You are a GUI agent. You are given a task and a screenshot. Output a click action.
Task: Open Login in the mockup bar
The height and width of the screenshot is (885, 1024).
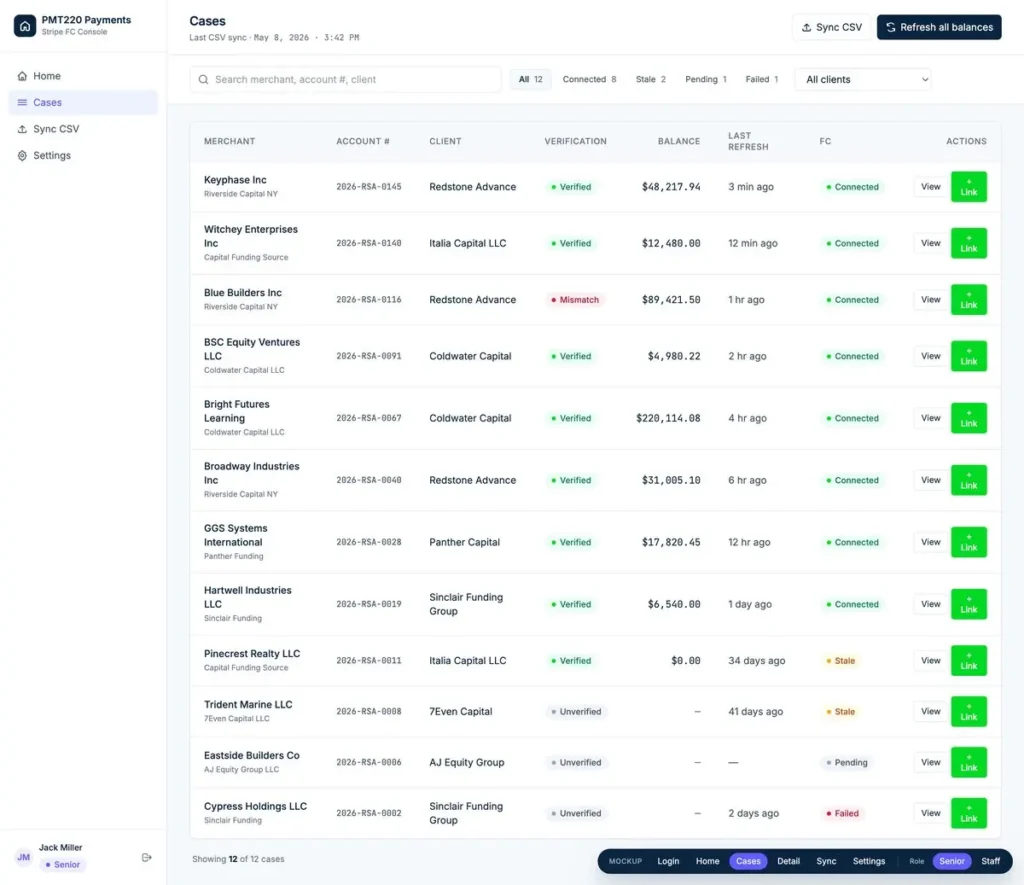pos(667,861)
